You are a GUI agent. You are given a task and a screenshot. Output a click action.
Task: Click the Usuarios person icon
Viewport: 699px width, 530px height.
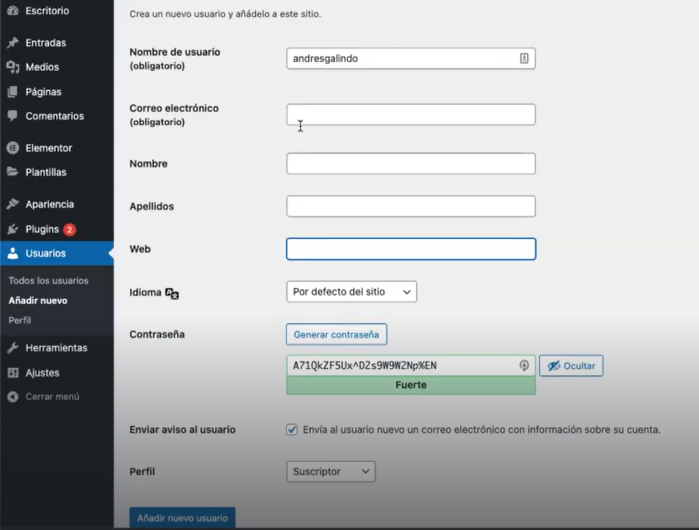coord(13,253)
